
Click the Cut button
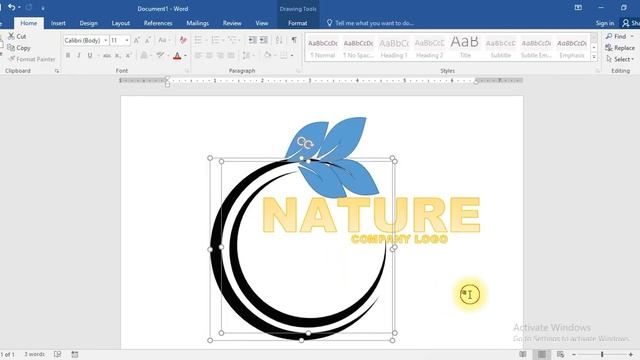(x=17, y=36)
